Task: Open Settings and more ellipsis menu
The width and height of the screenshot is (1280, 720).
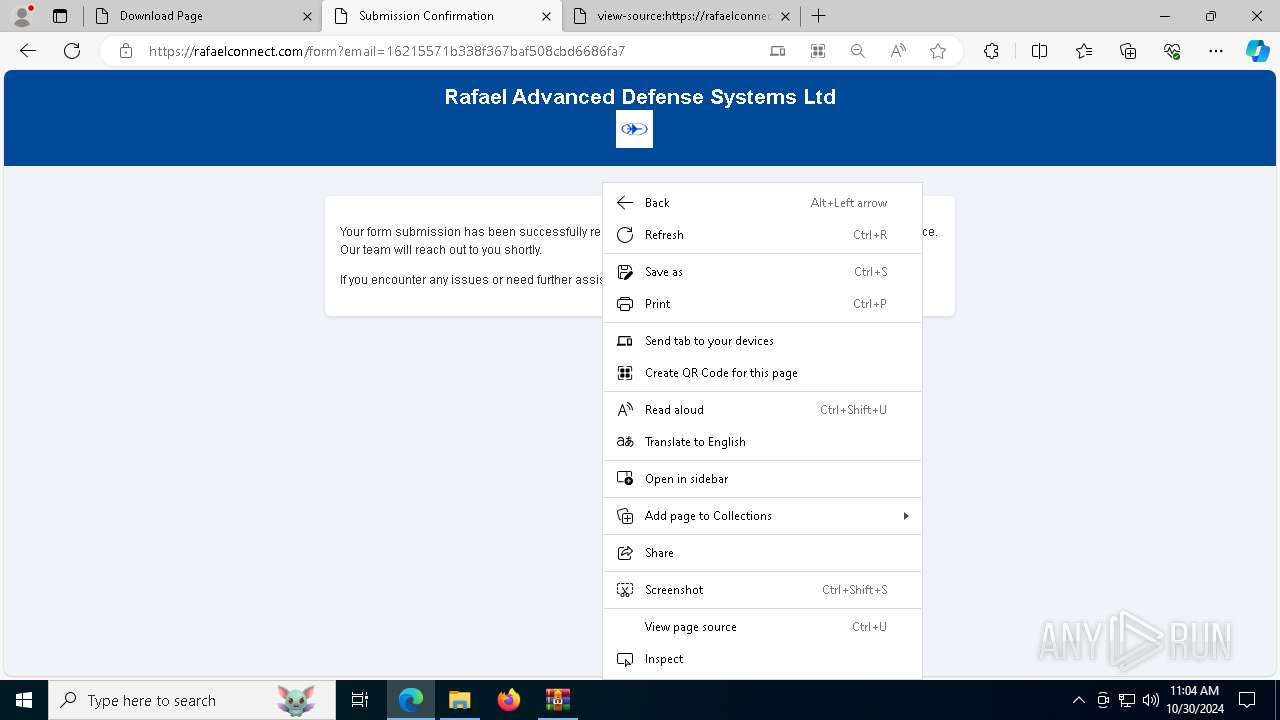Action: 1216,51
